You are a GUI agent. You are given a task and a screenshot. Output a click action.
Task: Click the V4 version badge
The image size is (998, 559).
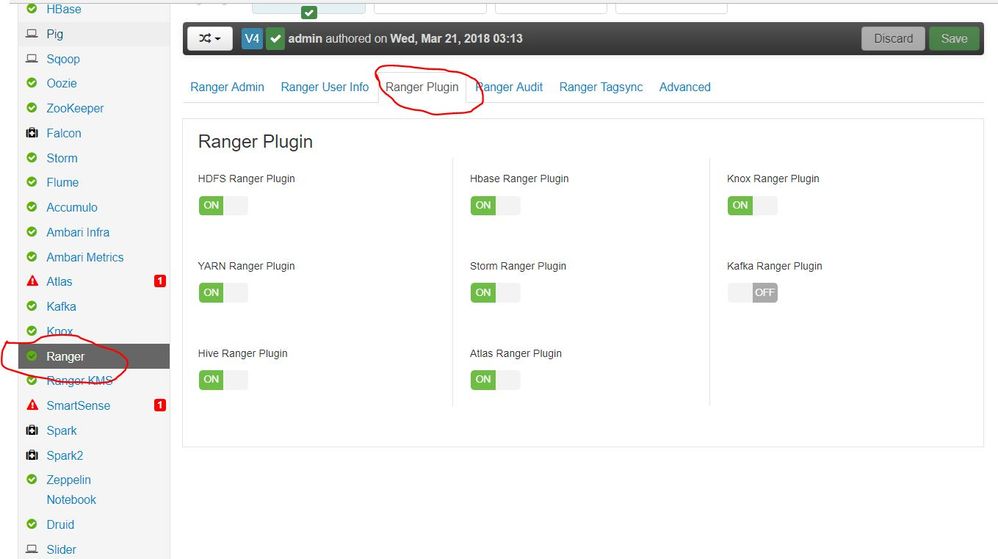tap(252, 39)
